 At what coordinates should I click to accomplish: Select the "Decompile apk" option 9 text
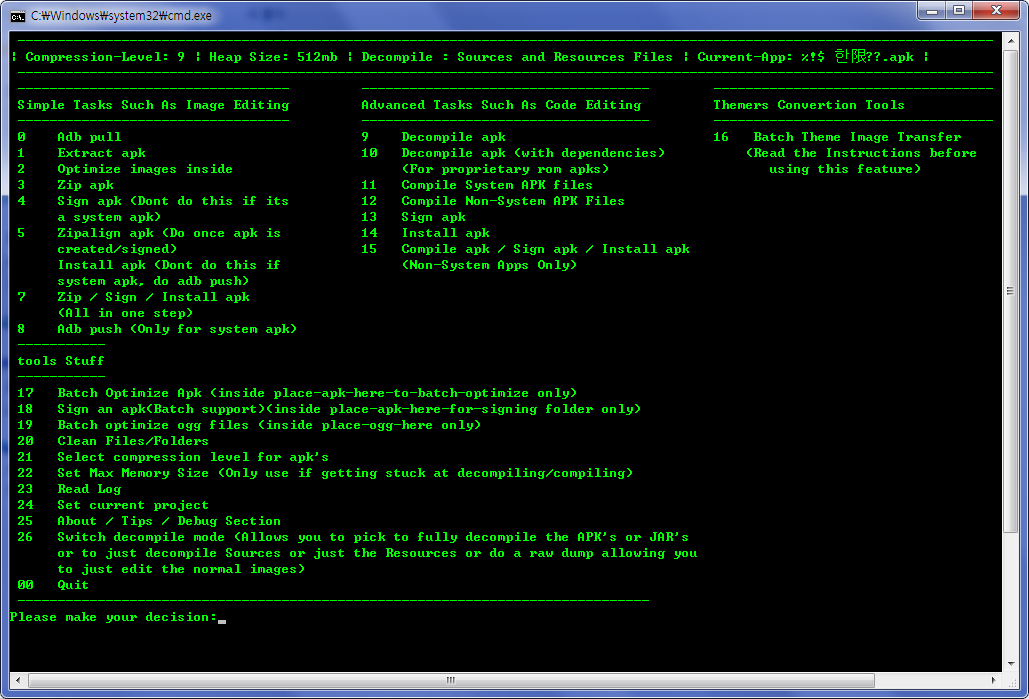click(453, 137)
